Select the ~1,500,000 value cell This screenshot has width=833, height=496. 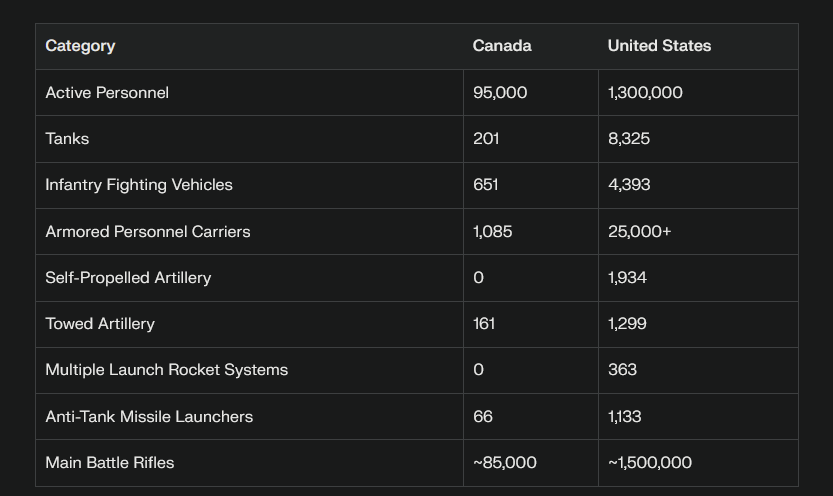tap(650, 463)
